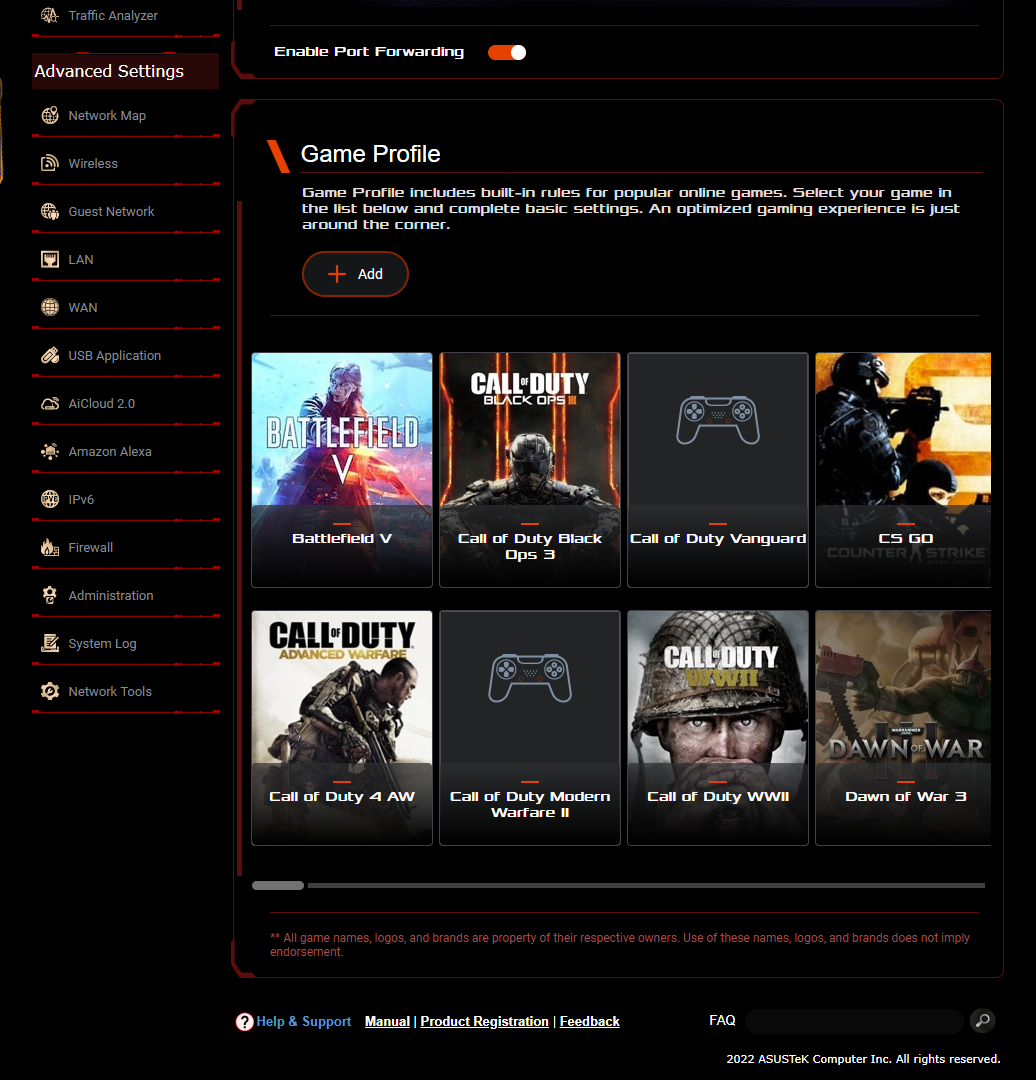Image resolution: width=1036 pixels, height=1080 pixels.
Task: Open the Feedback link
Action: coord(590,1021)
